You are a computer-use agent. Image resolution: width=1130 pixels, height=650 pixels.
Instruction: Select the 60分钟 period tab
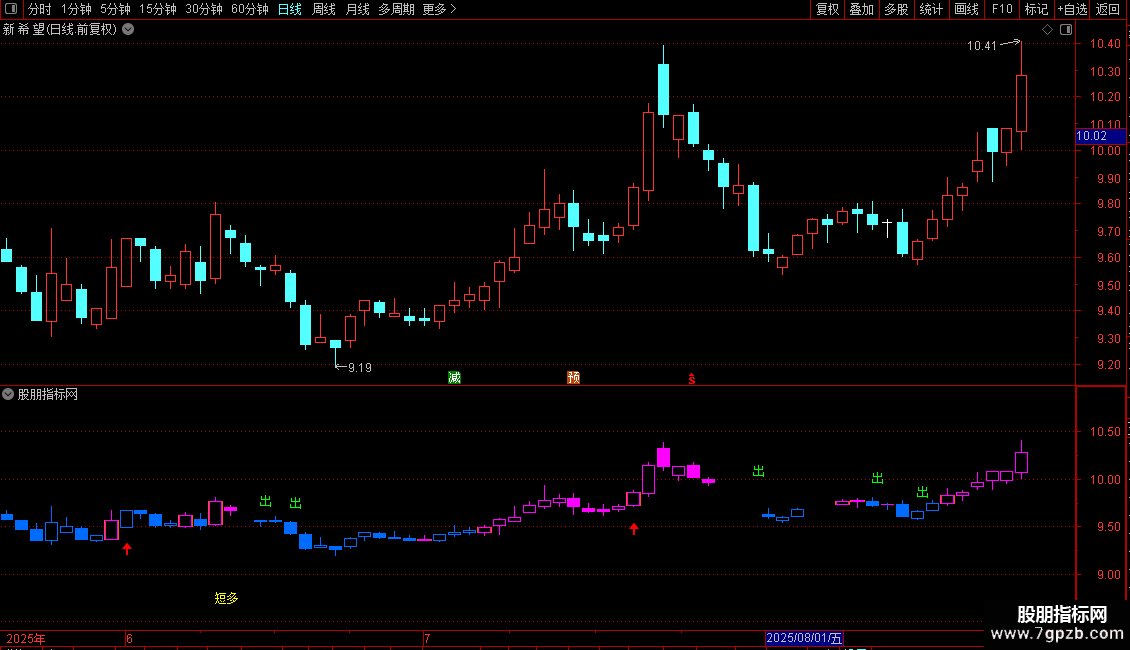tap(250, 9)
